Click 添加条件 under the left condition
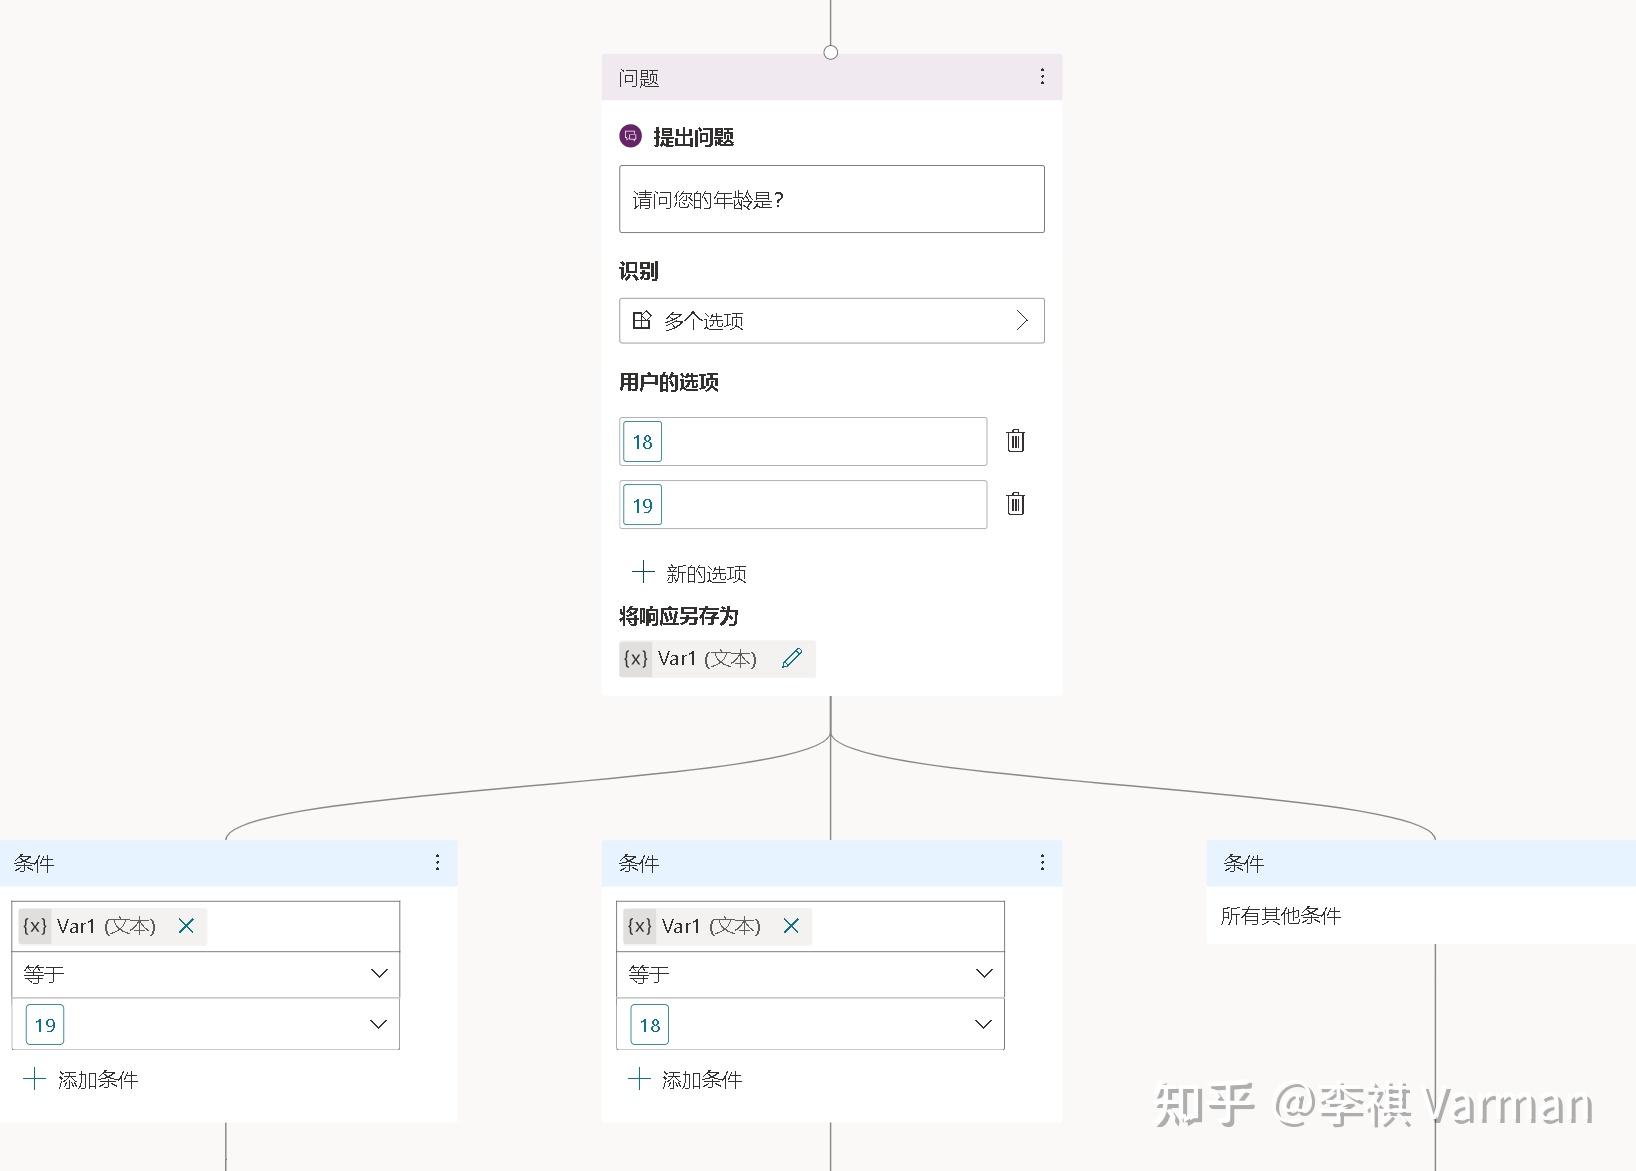This screenshot has height=1171, width=1636. [80, 1079]
